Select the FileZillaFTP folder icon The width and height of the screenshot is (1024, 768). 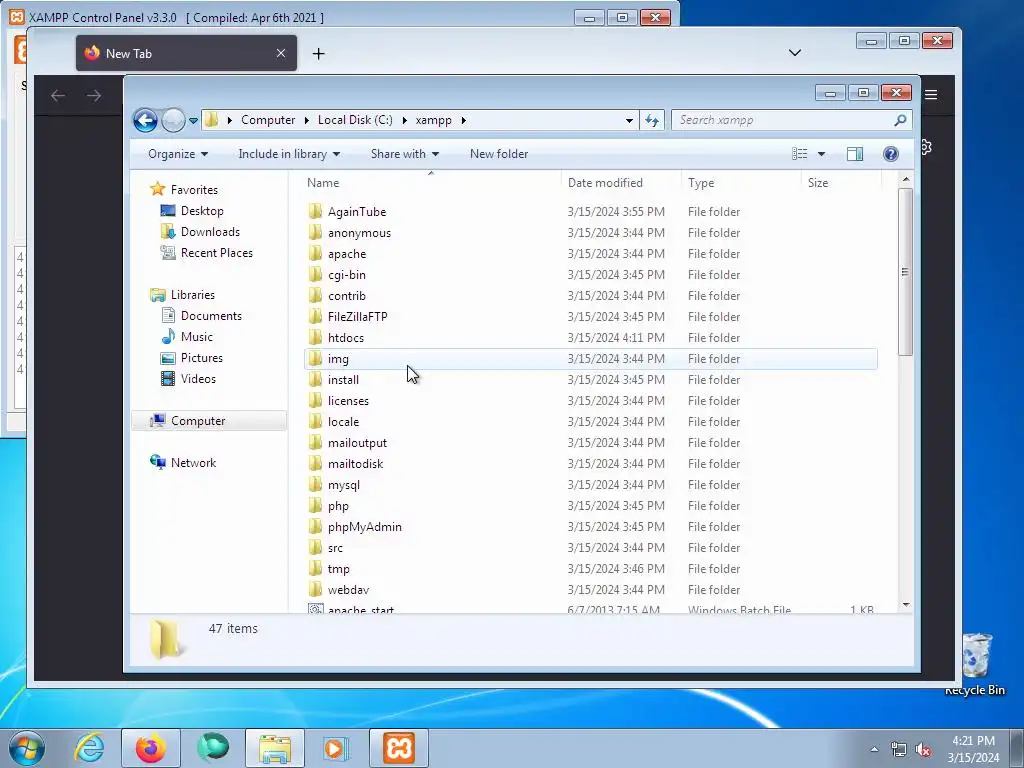(x=315, y=316)
